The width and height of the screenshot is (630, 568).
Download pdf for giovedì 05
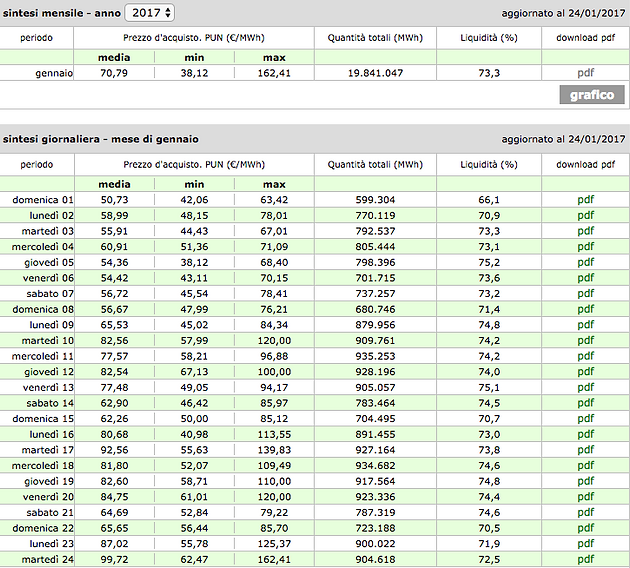[x=585, y=262]
